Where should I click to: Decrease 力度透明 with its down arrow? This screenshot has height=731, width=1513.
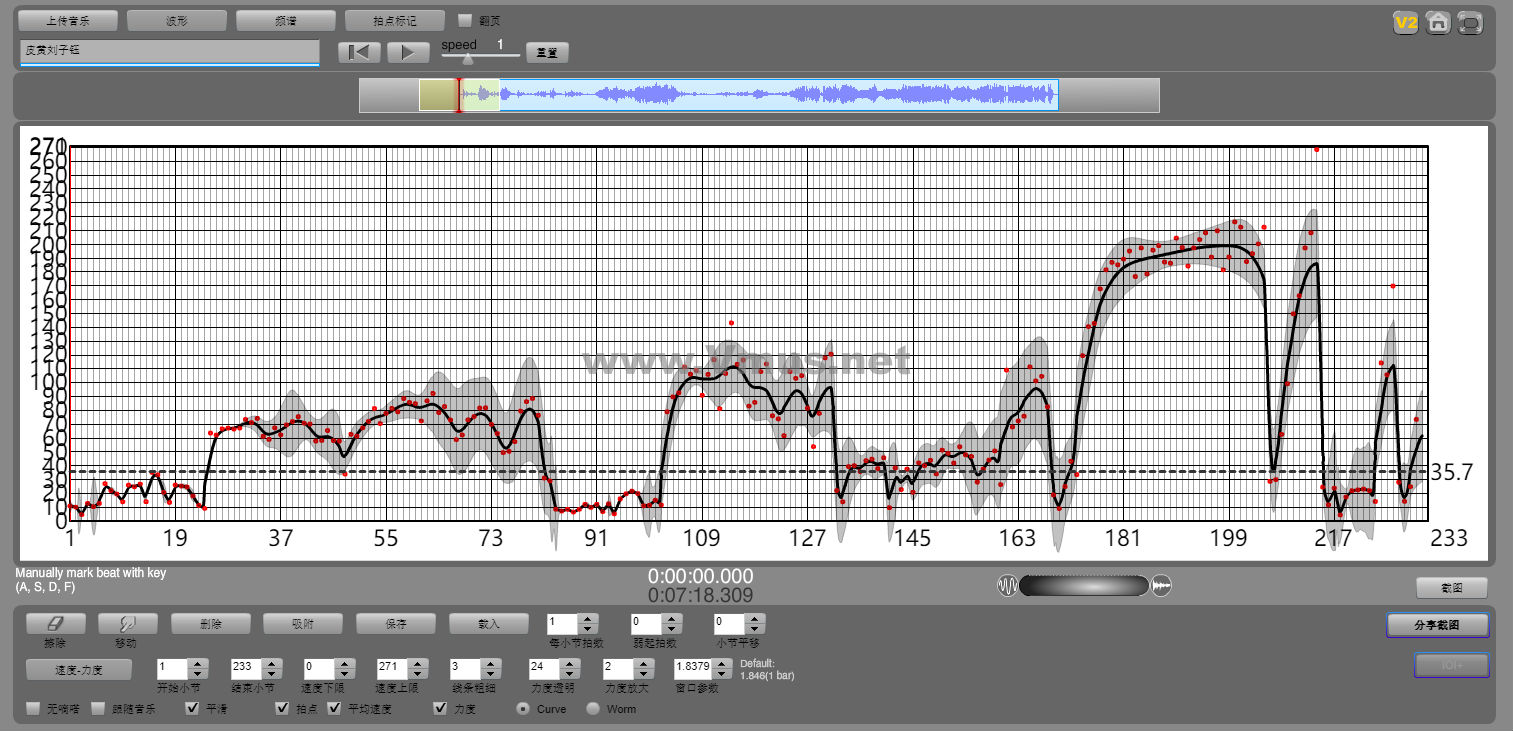571,673
